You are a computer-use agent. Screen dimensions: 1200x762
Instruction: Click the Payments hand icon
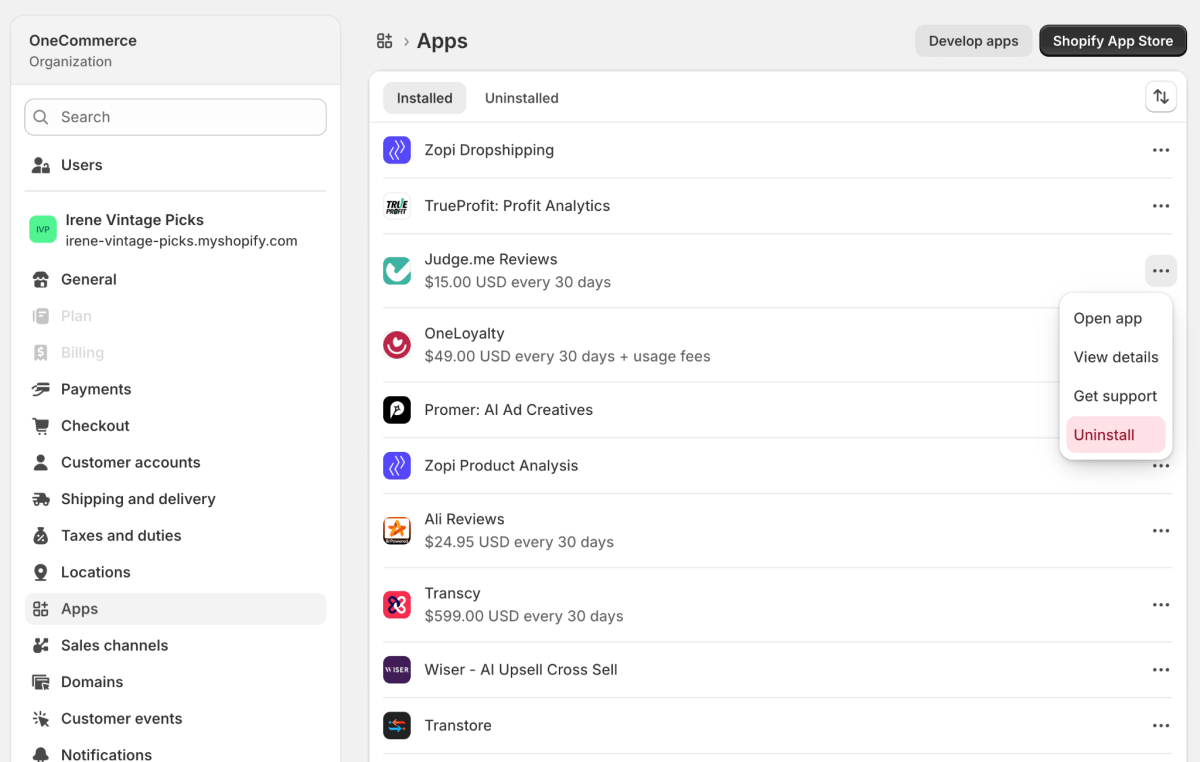pyautogui.click(x=41, y=389)
